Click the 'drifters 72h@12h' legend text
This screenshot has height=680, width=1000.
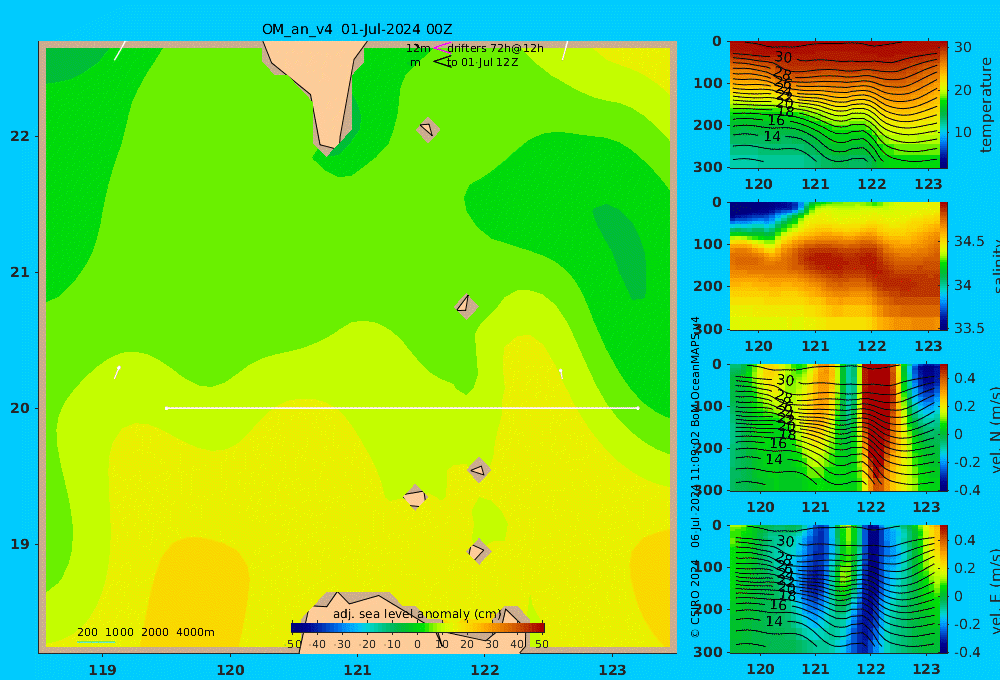496,48
